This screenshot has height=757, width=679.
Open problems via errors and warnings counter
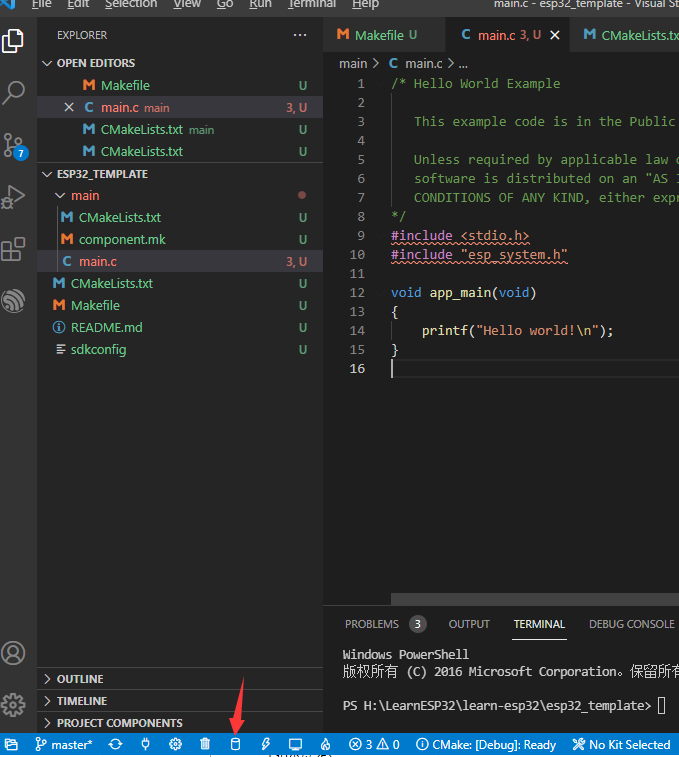click(x=374, y=744)
